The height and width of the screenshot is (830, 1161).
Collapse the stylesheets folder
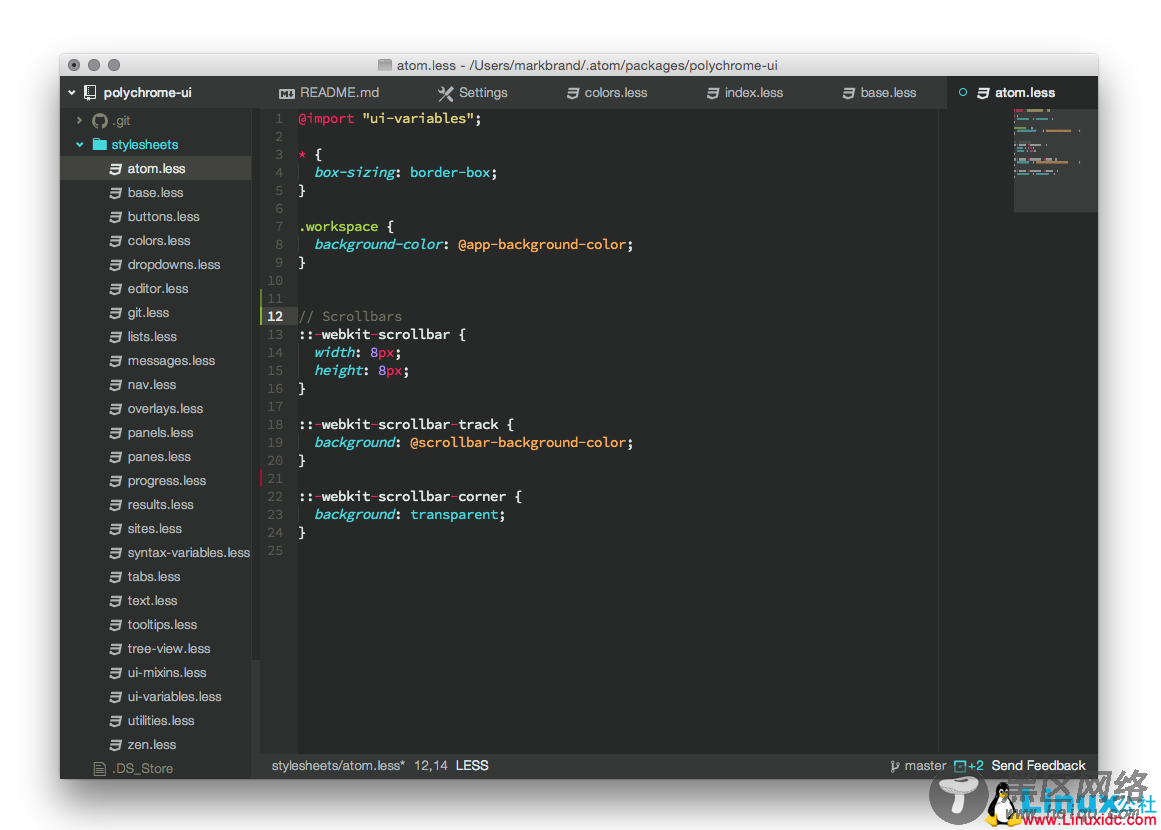click(x=79, y=144)
